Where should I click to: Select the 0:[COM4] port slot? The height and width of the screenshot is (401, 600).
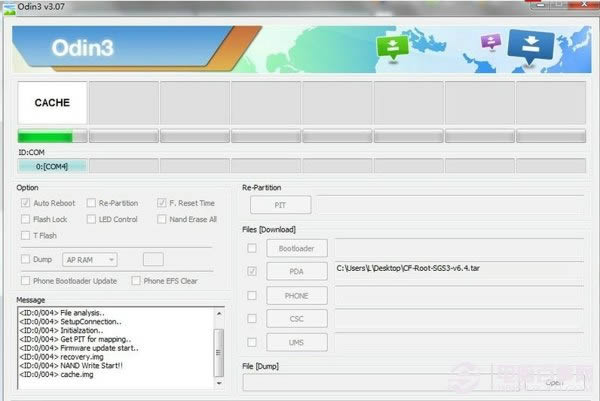52,166
